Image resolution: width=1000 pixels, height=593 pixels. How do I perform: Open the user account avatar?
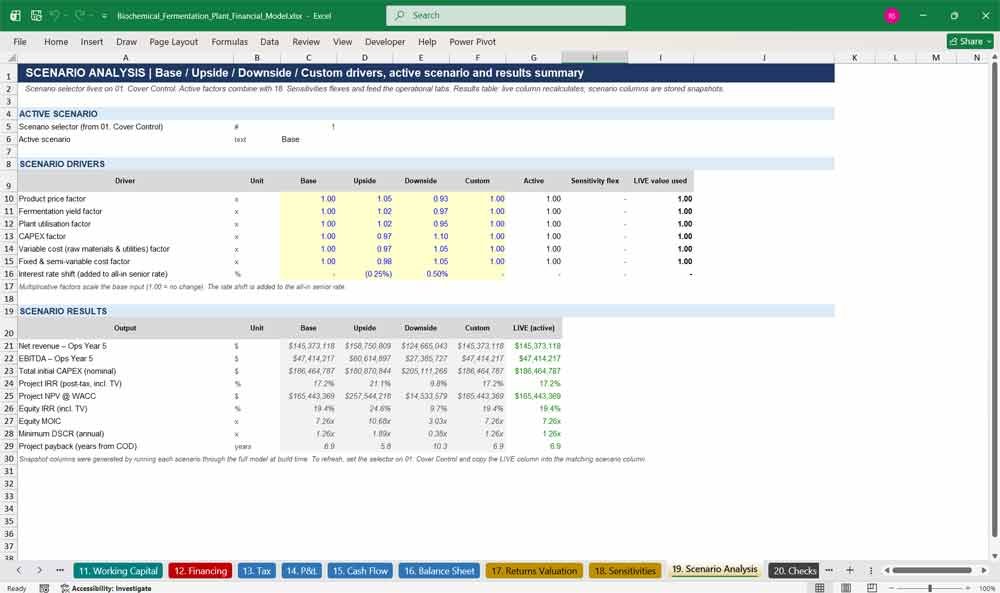point(892,16)
